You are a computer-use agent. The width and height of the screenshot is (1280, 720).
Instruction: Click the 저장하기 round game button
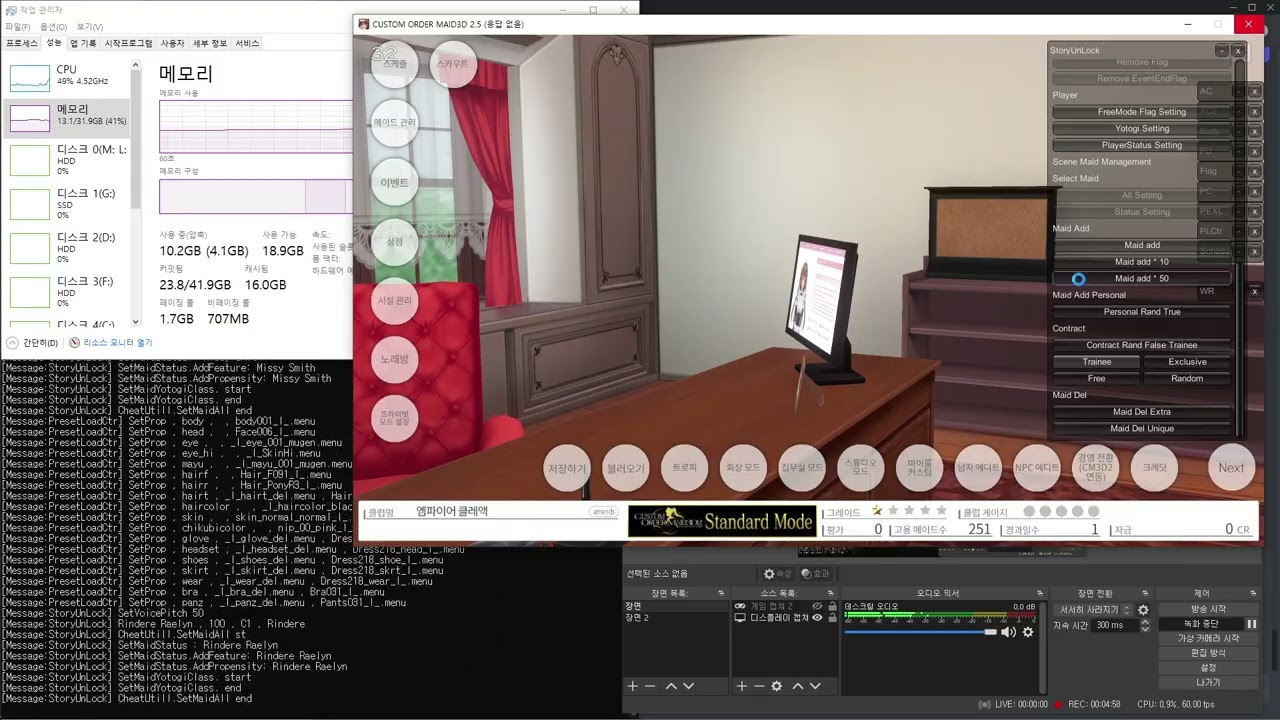tap(567, 468)
